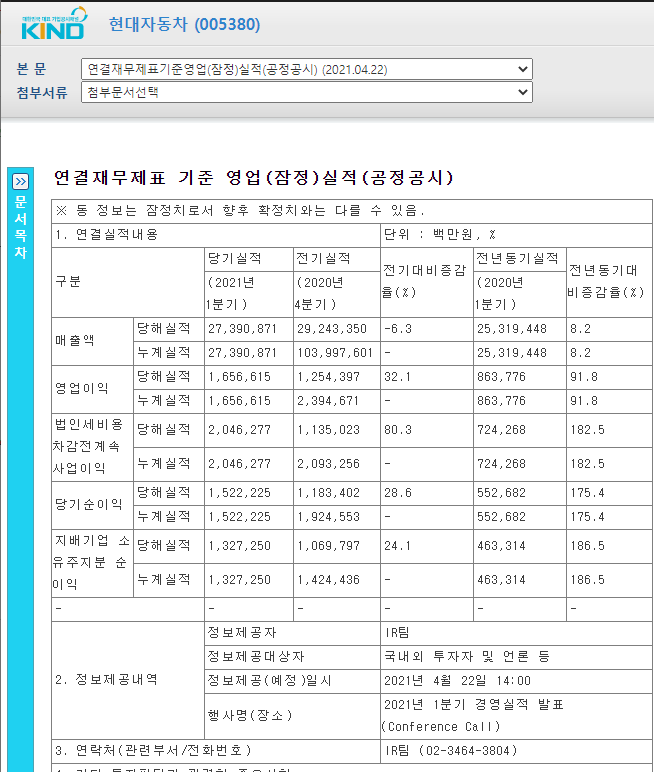Click the 당기순이익 row label

click(x=92, y=505)
